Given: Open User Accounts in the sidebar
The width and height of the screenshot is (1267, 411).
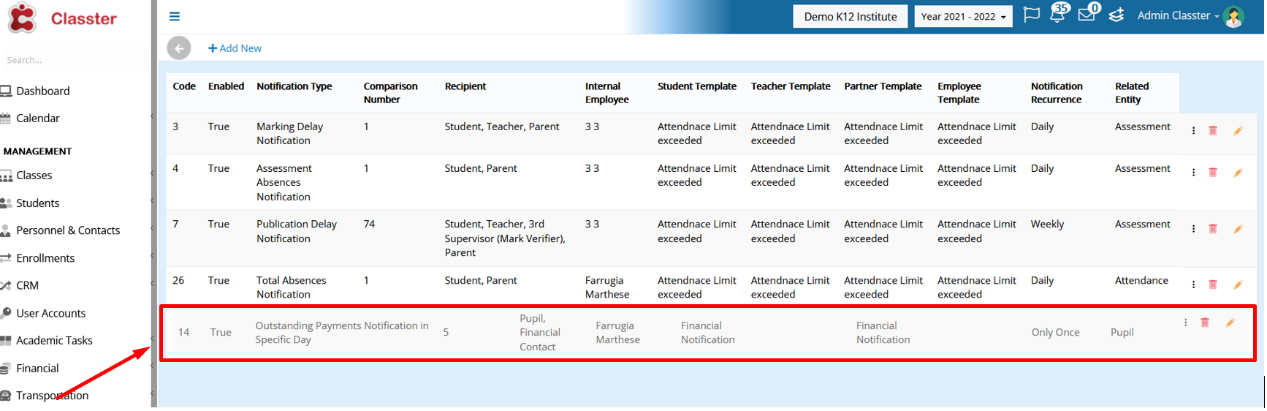Looking at the screenshot, I should (51, 313).
